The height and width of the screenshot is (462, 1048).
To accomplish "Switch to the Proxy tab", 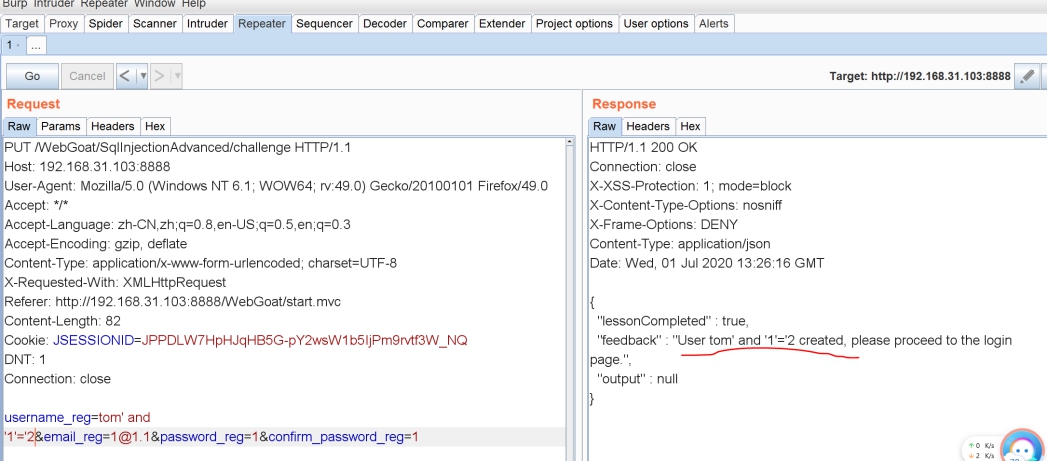I will pyautogui.click(x=64, y=23).
